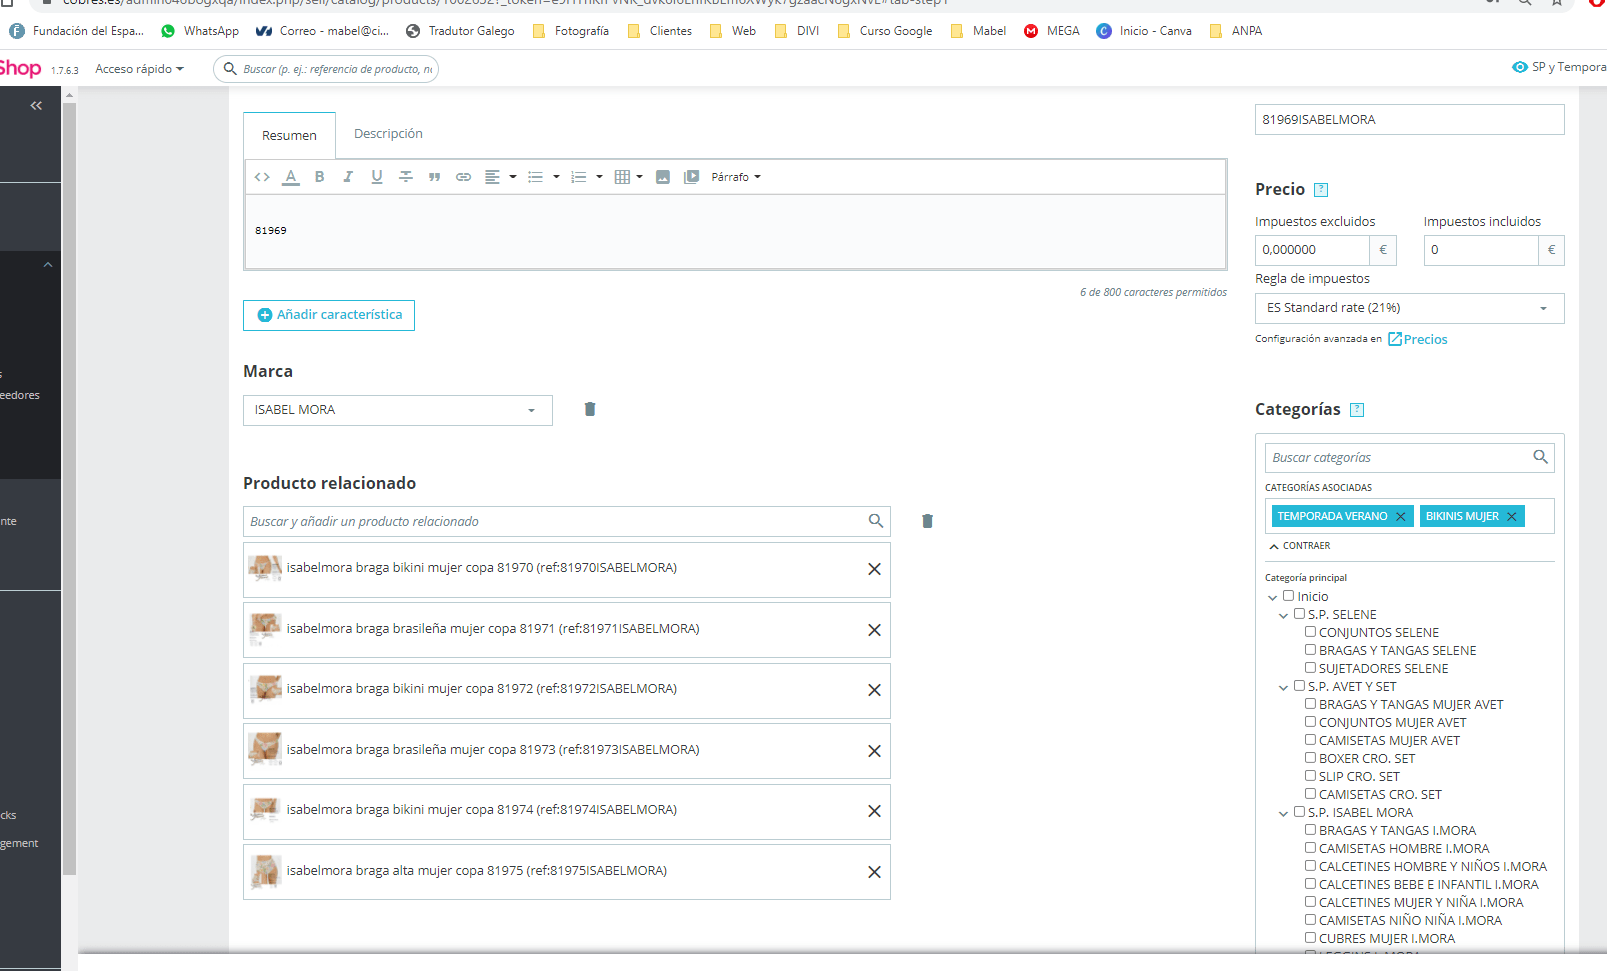This screenshot has height=971, width=1607.
Task: Insert image in editor
Action: pos(663,177)
